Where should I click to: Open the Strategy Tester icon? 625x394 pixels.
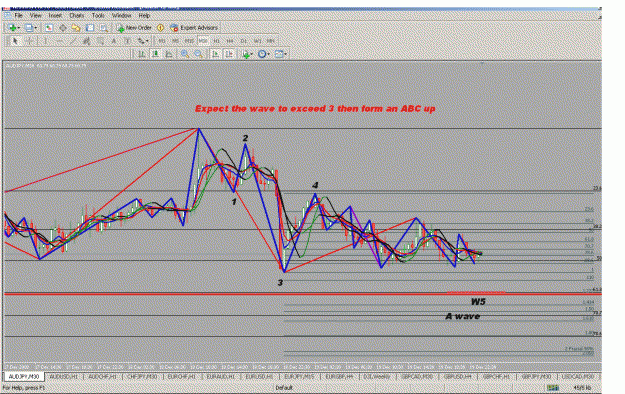pyautogui.click(x=104, y=28)
